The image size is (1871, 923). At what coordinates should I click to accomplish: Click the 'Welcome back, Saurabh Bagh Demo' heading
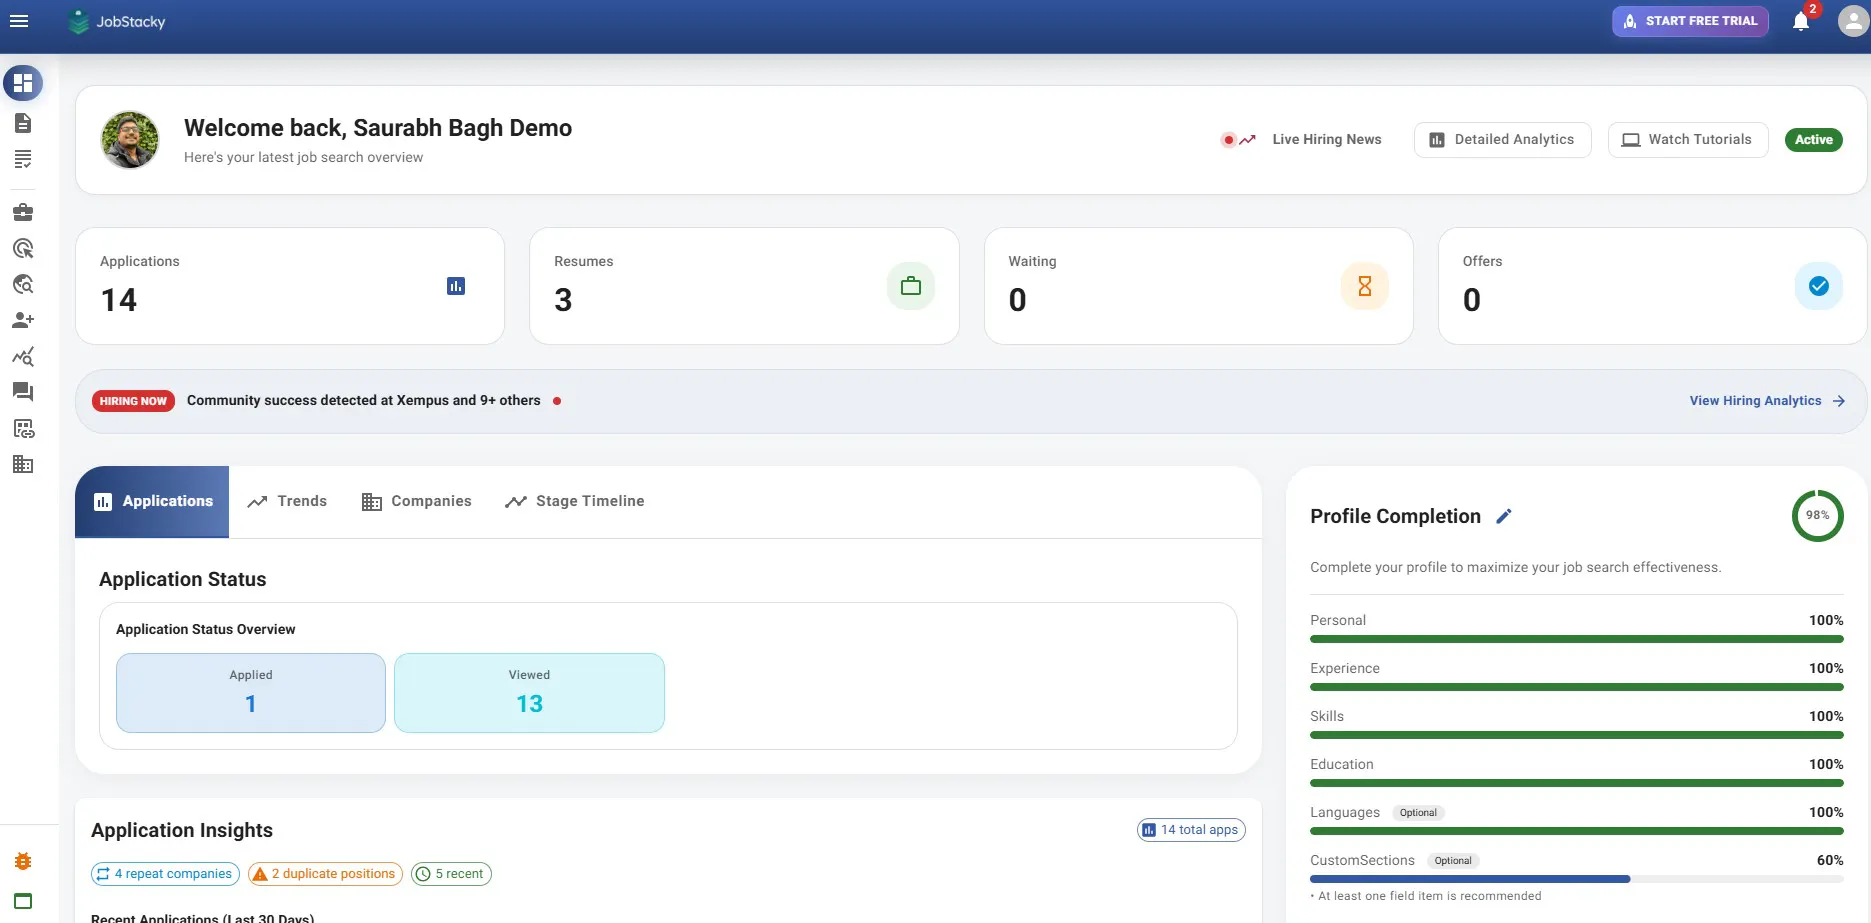(378, 128)
